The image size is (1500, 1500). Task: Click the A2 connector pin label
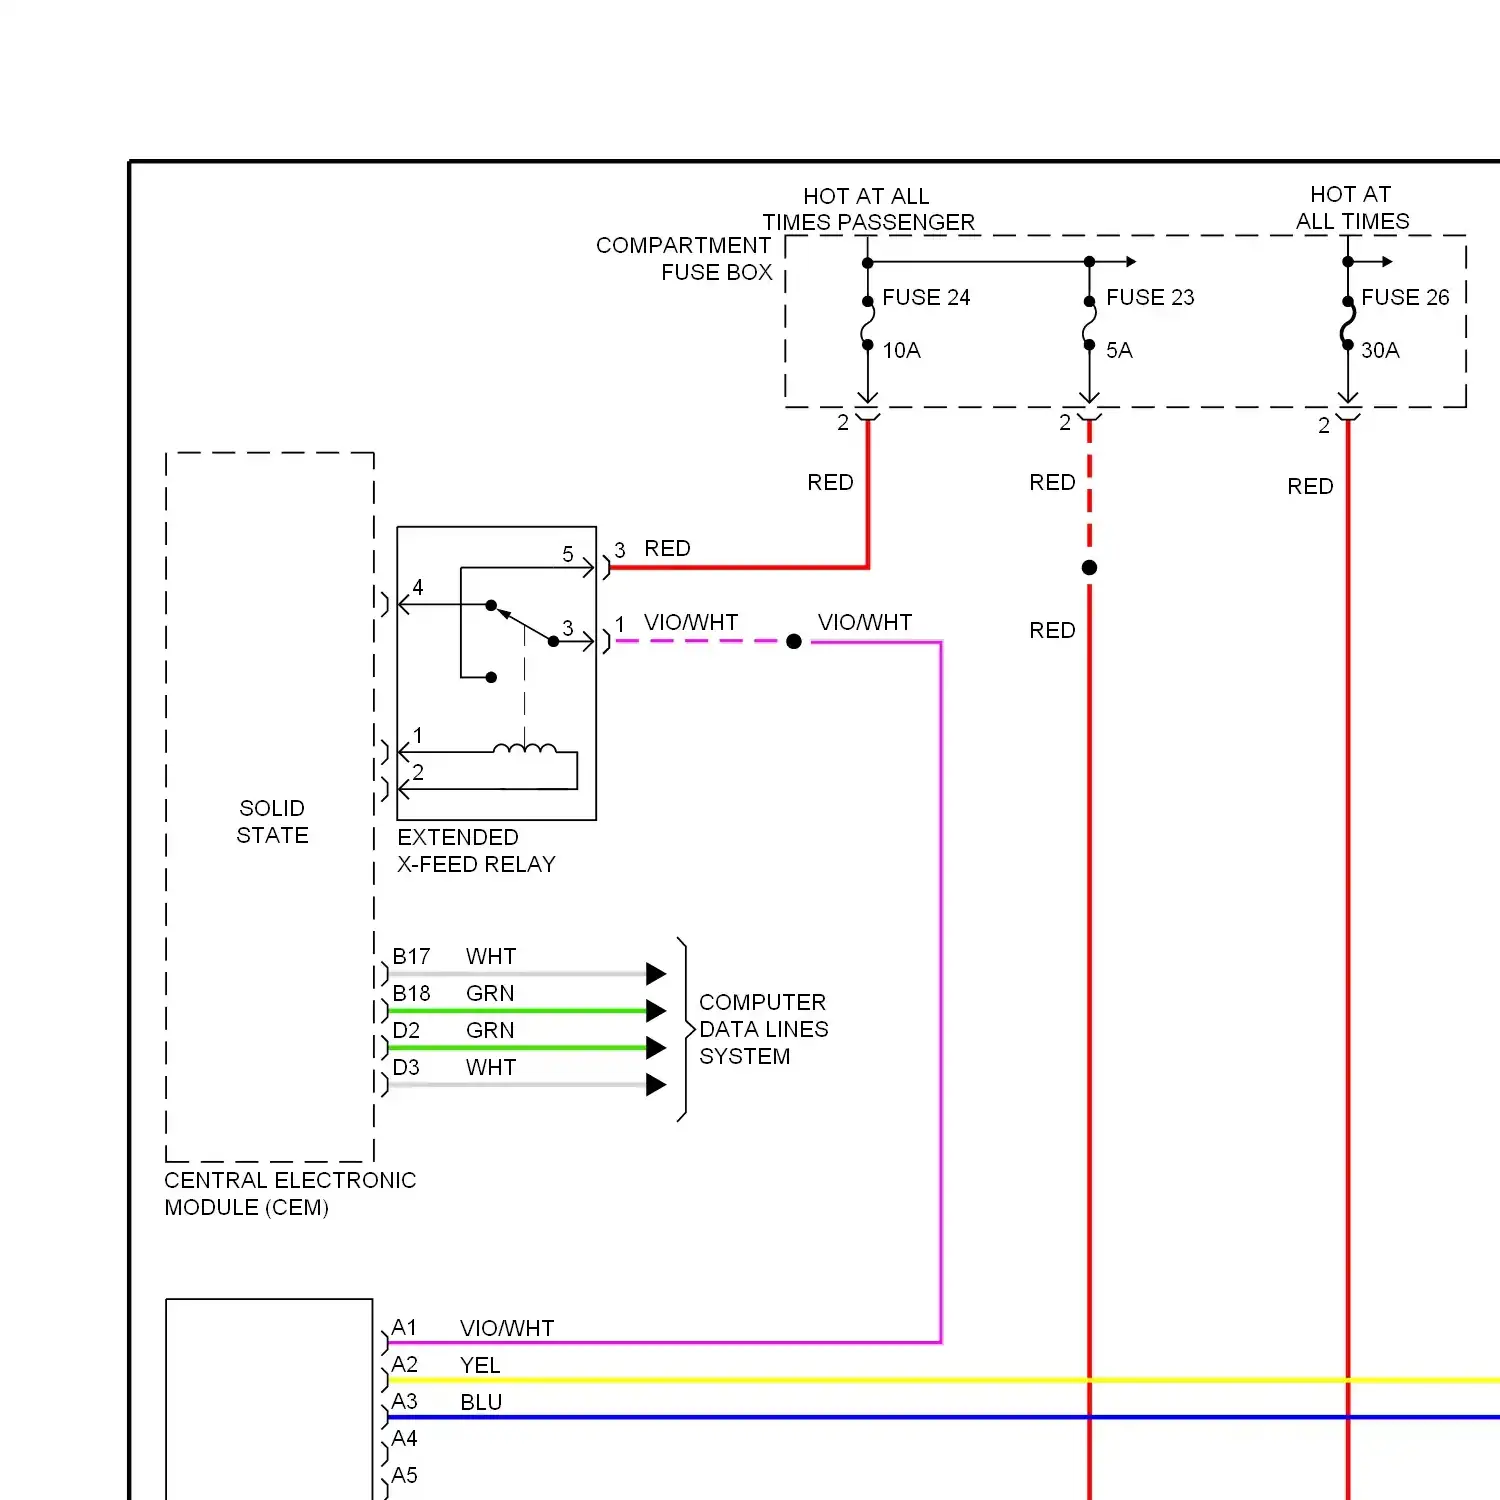click(404, 1364)
